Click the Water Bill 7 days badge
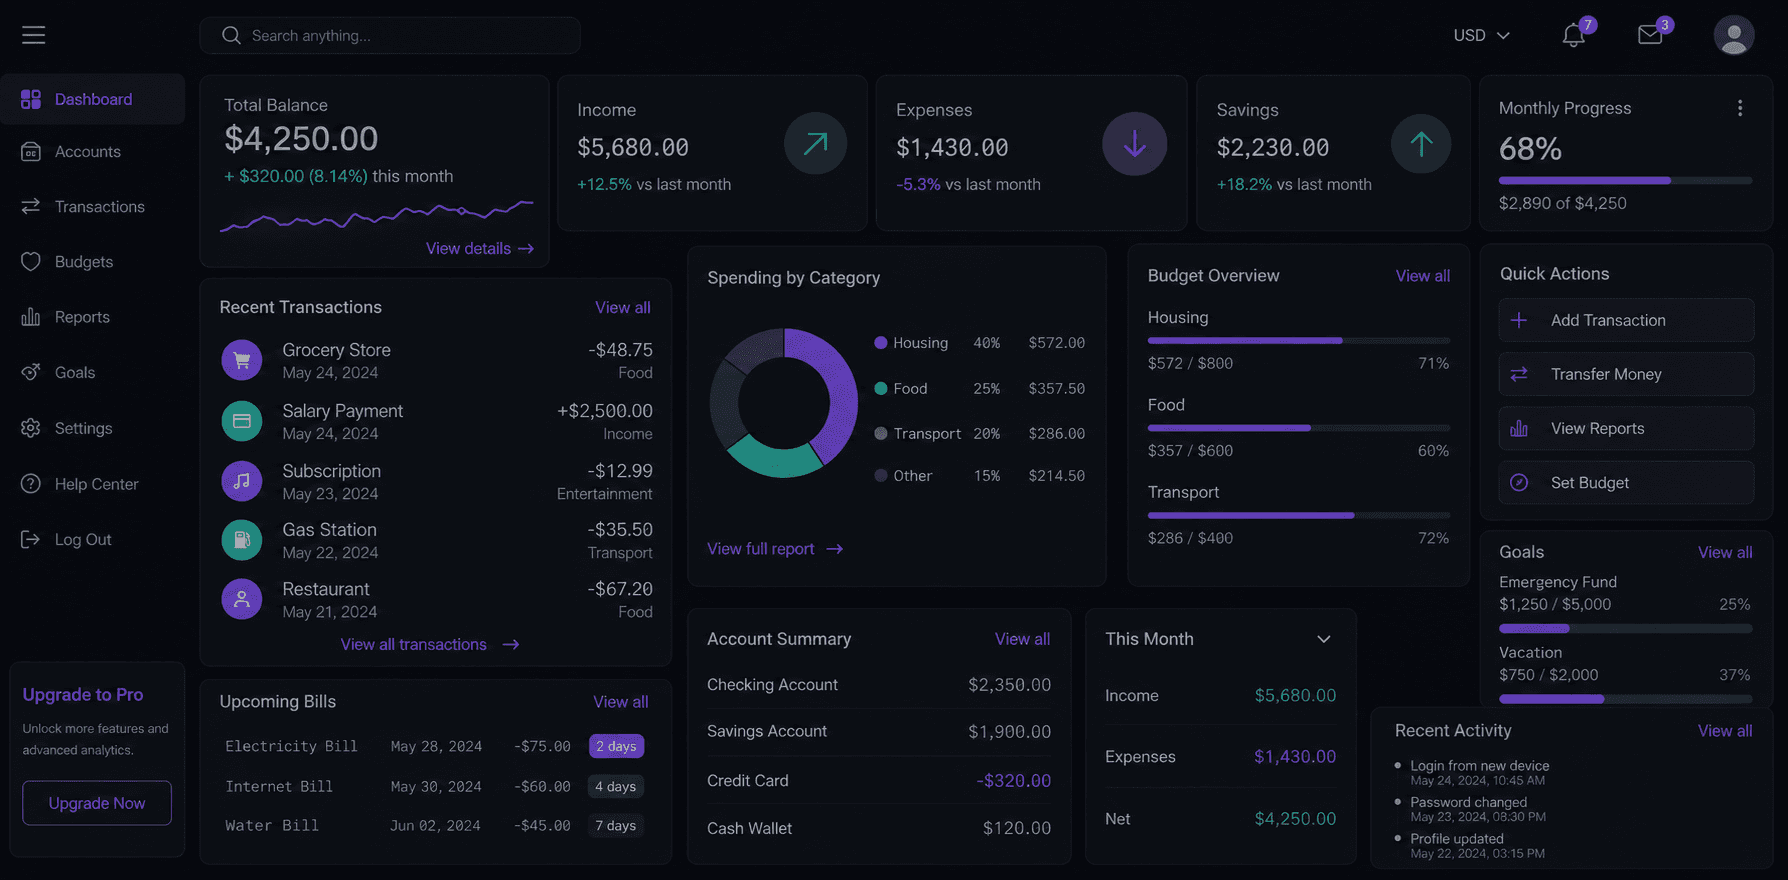1788x880 pixels. (x=616, y=826)
